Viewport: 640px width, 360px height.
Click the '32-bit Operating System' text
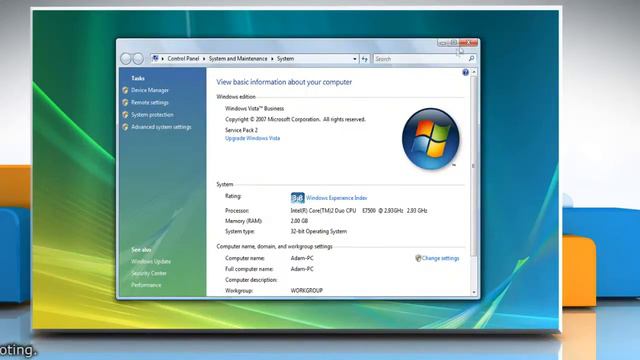pyautogui.click(x=319, y=231)
